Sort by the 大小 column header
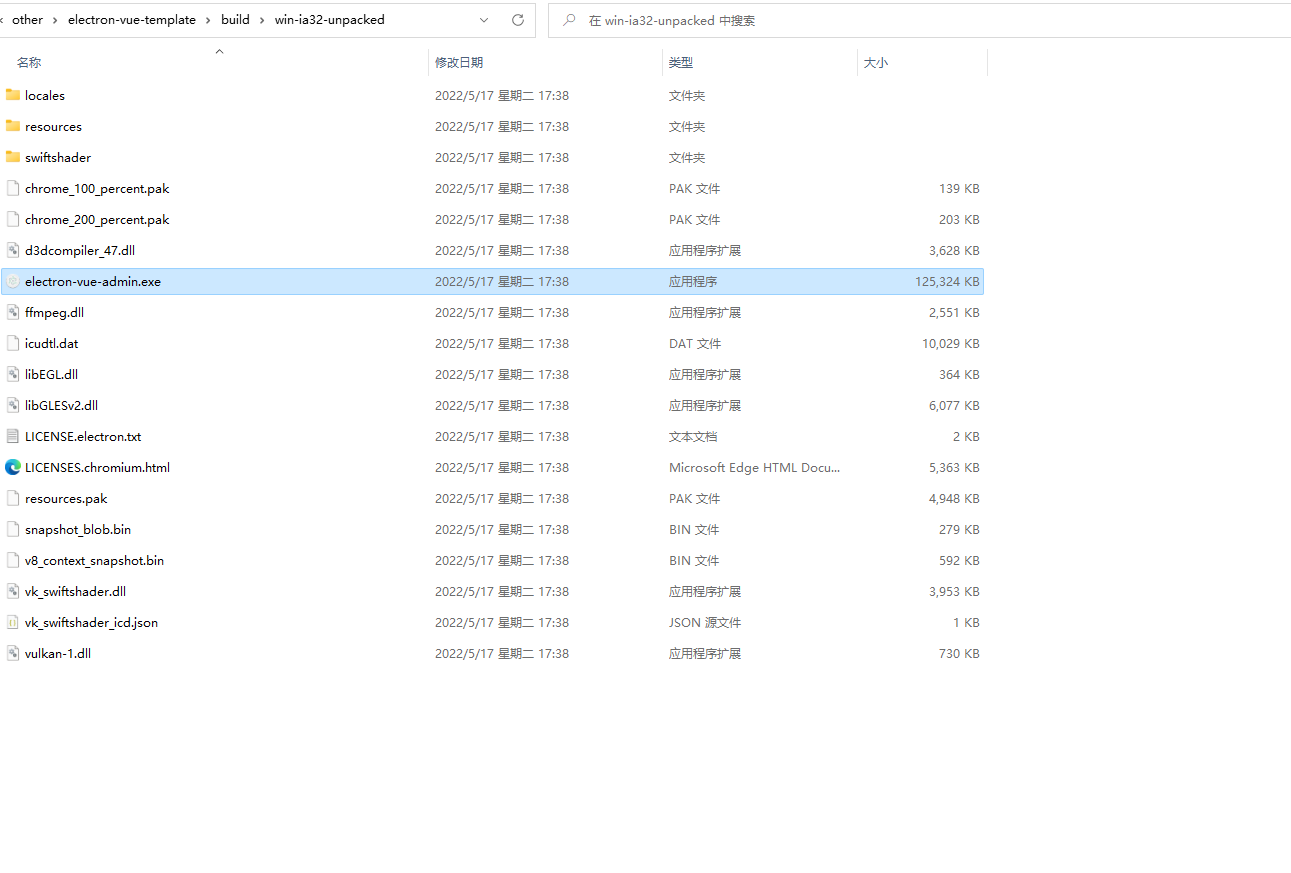 (x=875, y=62)
